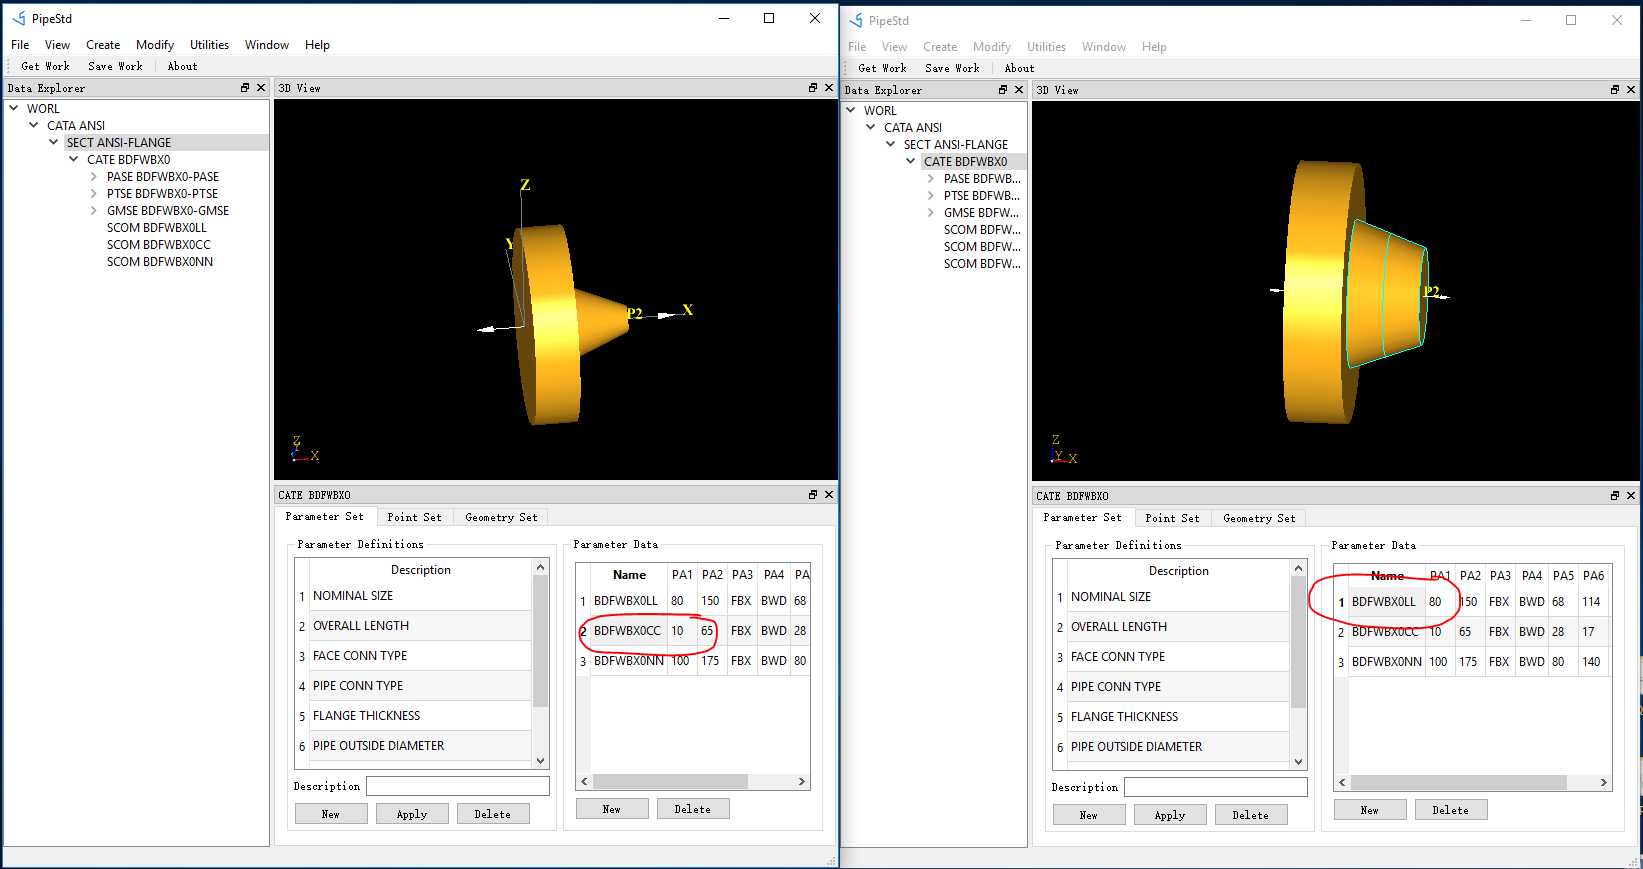
Task: Close the CATE BDFWBX0 panel in the active window
Action: tap(829, 495)
